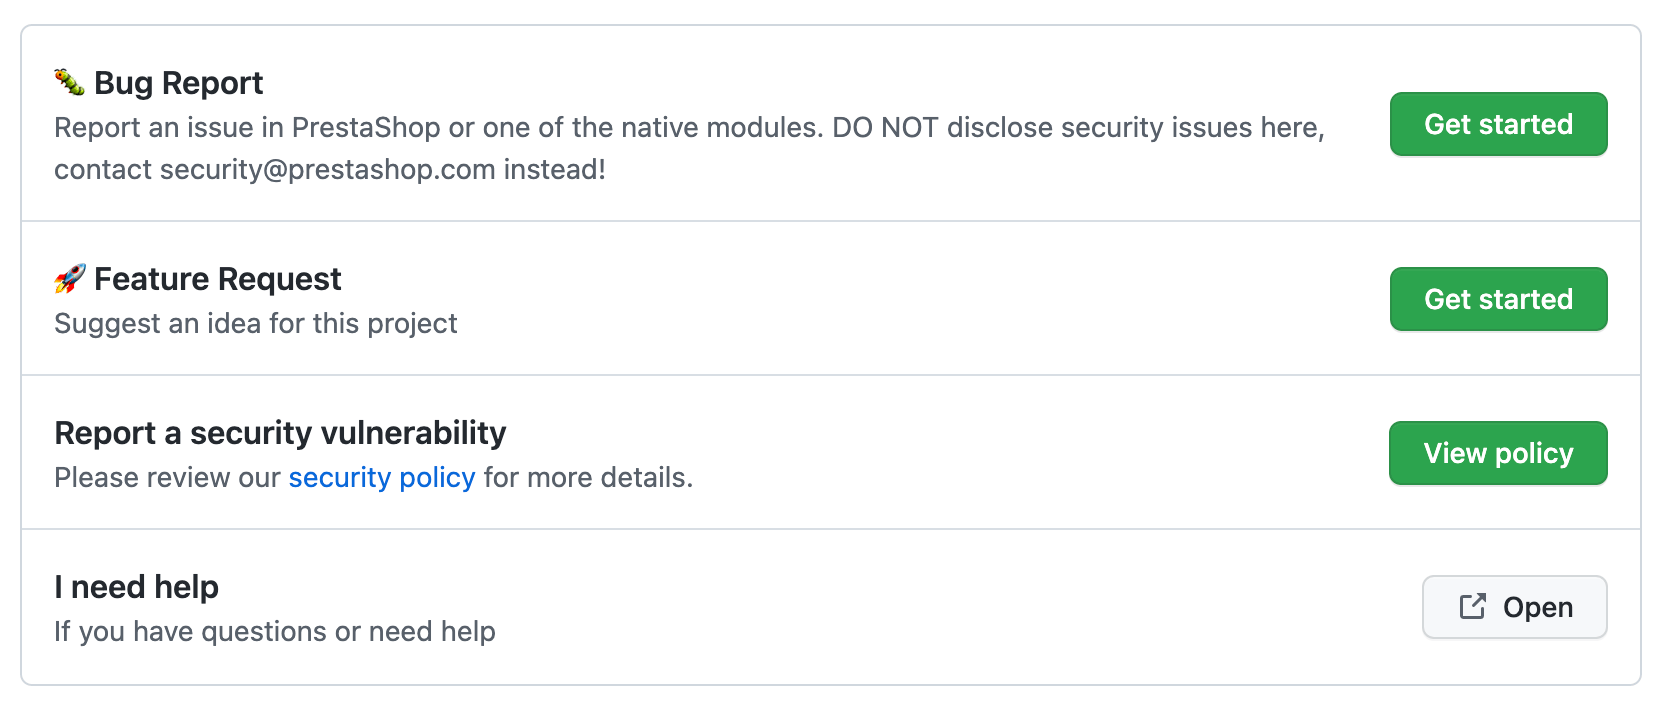Click the external link icon in Open button

tap(1472, 606)
